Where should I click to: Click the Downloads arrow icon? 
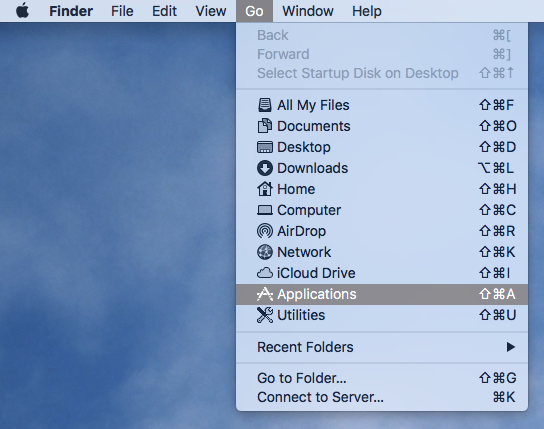pyautogui.click(x=265, y=168)
